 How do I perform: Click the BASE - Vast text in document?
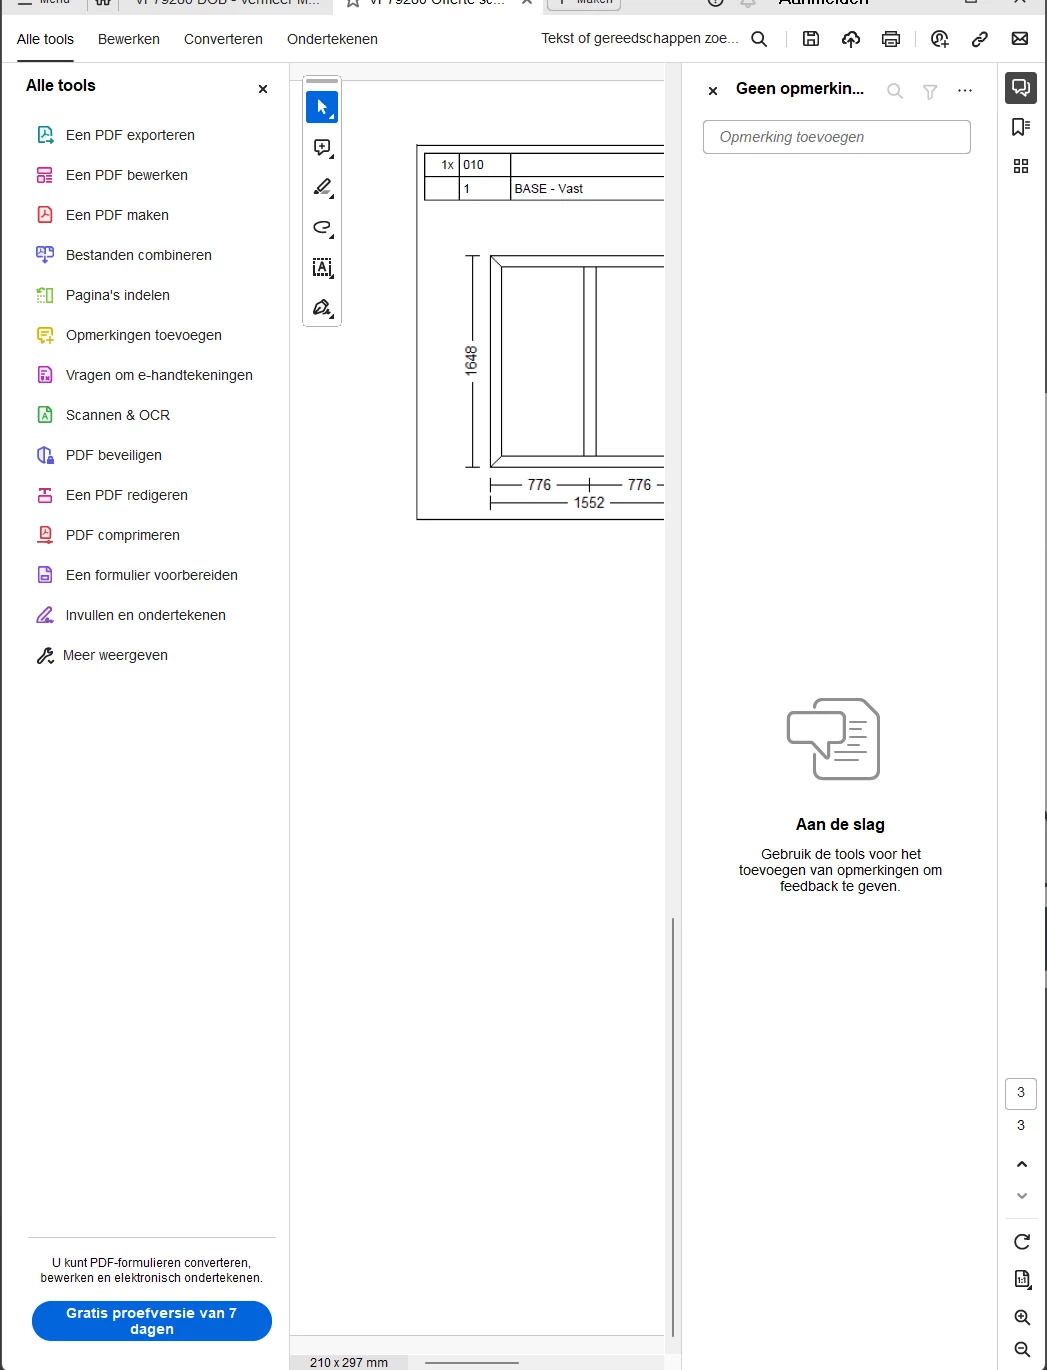click(548, 189)
